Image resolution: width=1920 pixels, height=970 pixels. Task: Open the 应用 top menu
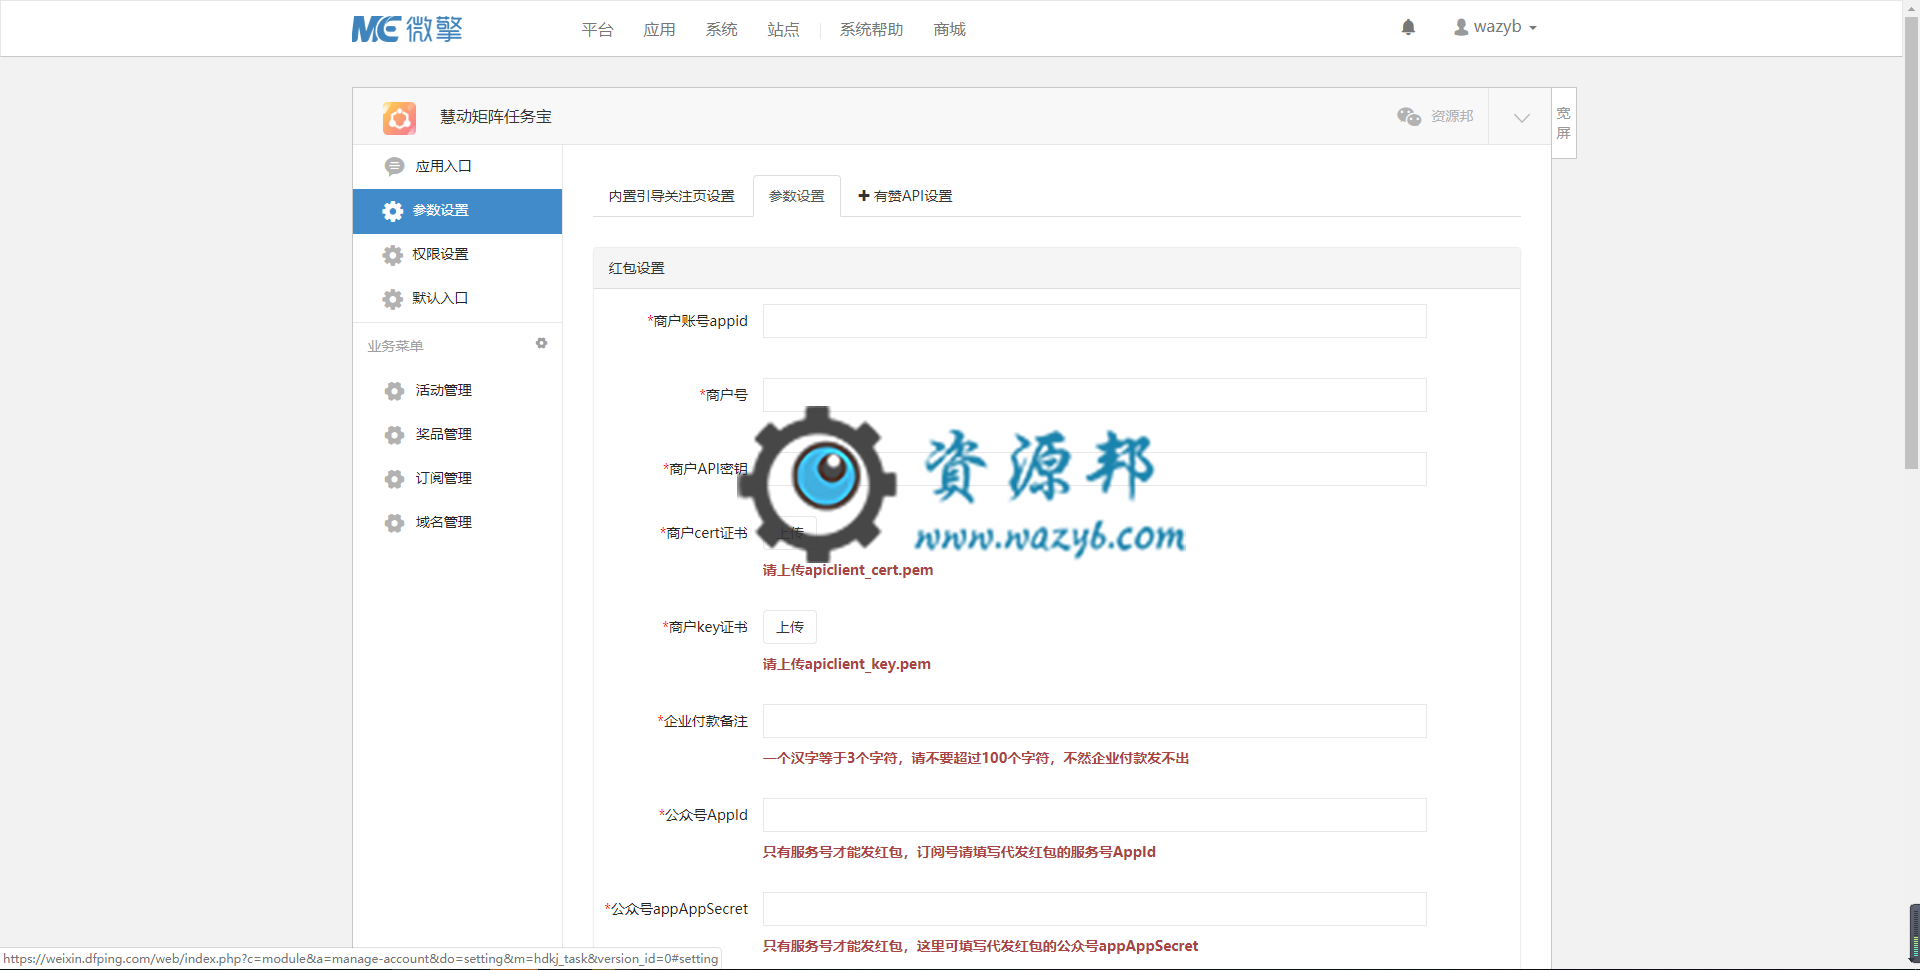pyautogui.click(x=659, y=30)
